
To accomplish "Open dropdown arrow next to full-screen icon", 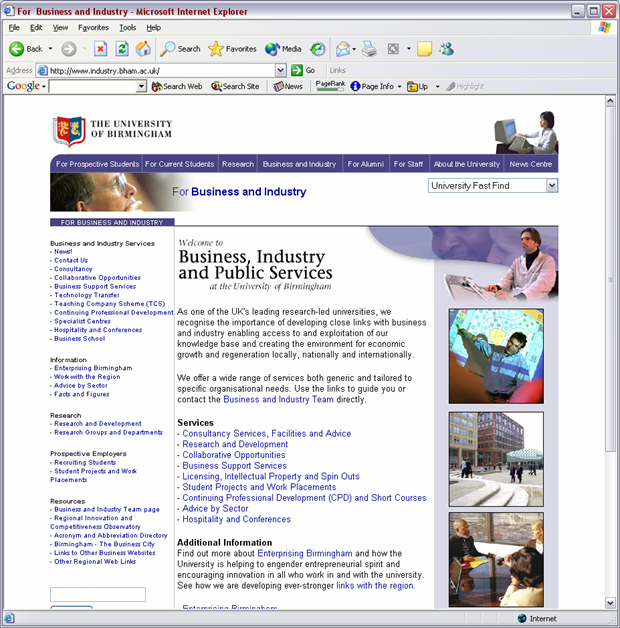I will [x=409, y=49].
